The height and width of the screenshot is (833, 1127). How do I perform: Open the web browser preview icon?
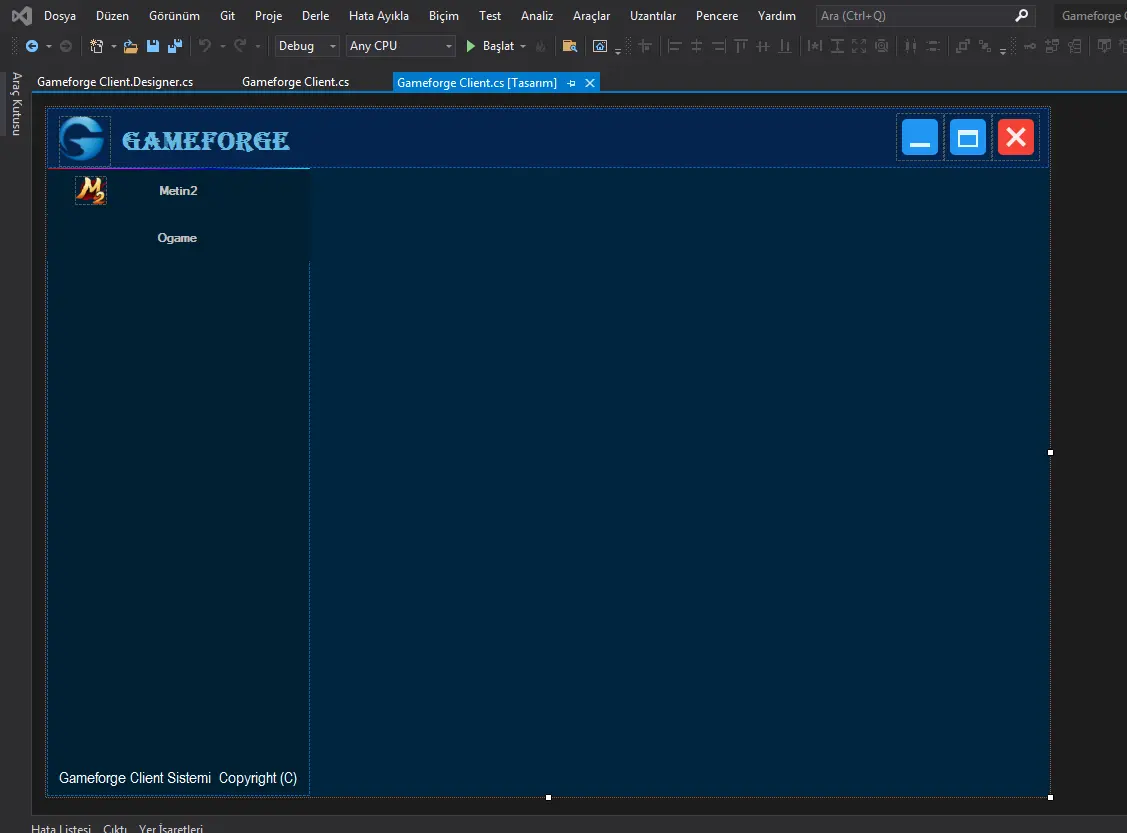599,46
